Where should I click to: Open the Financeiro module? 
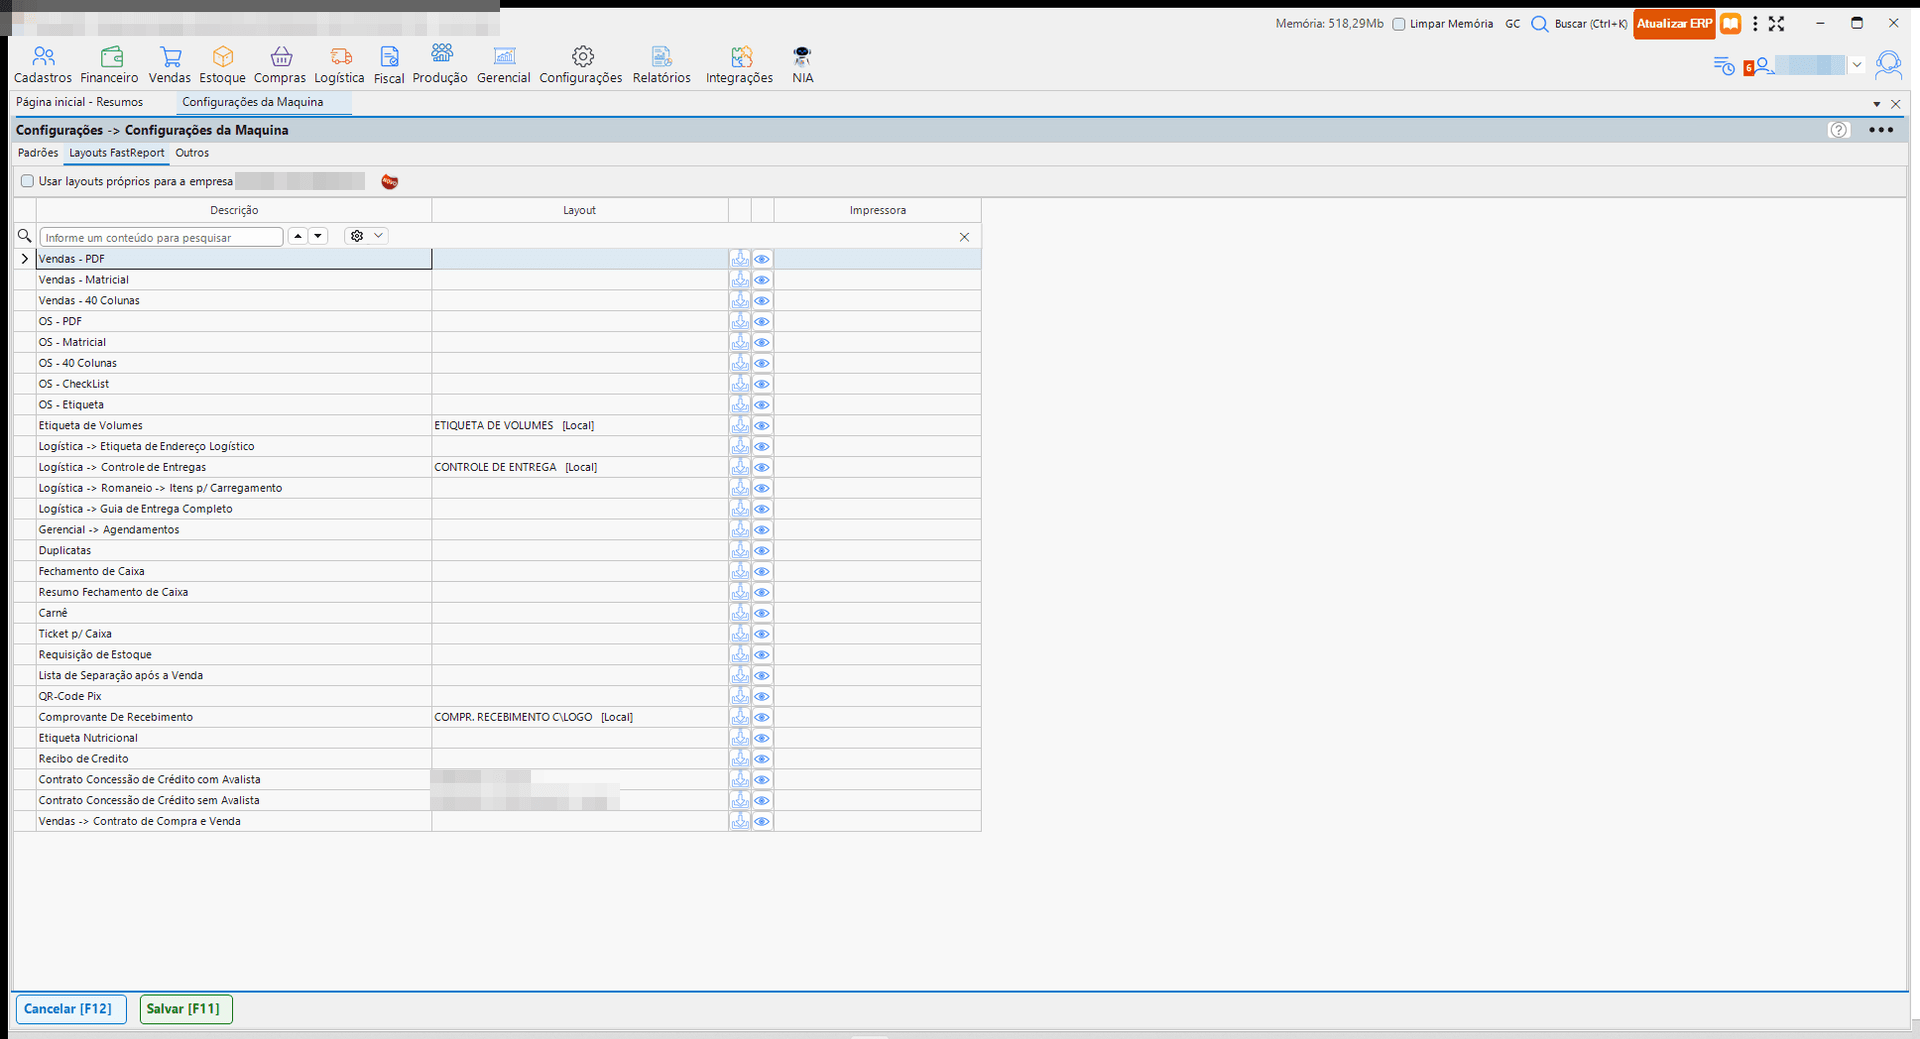pyautogui.click(x=110, y=65)
